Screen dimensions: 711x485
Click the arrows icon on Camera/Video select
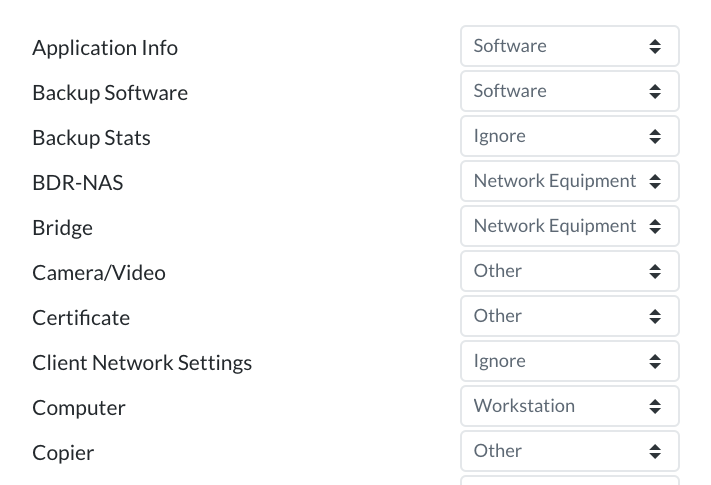pos(655,271)
